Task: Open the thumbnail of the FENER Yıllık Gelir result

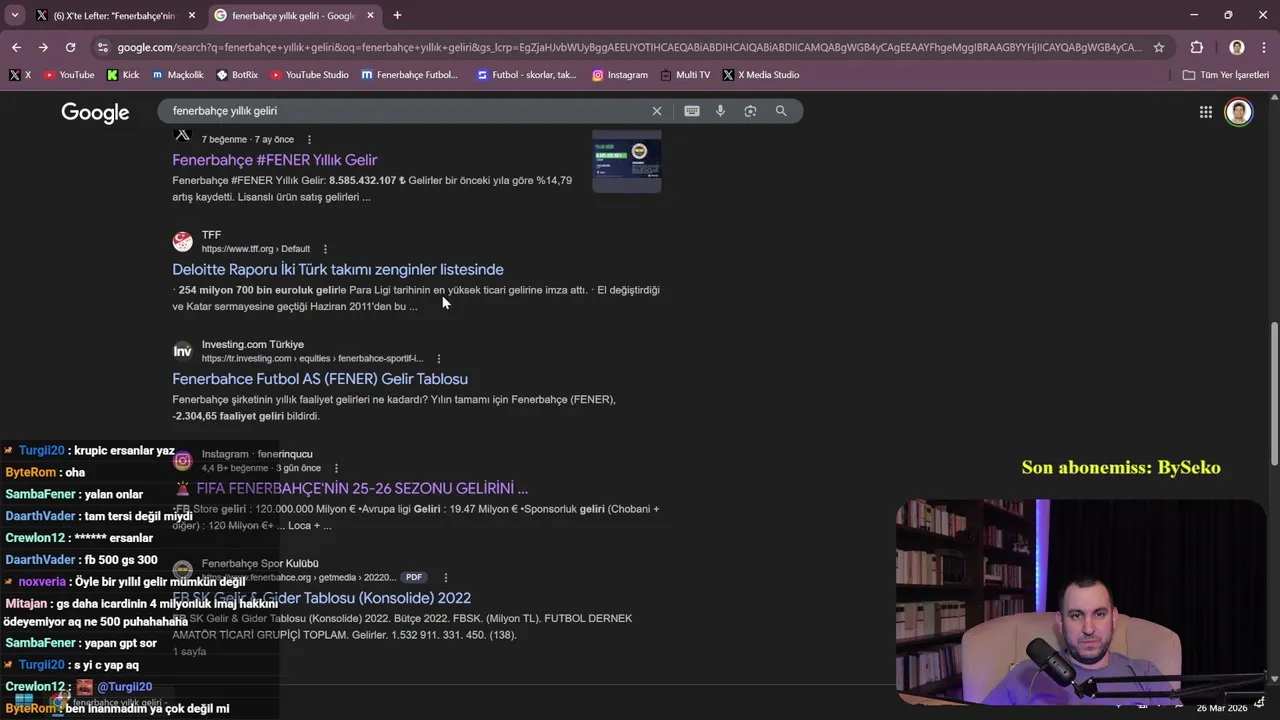Action: pos(627,161)
